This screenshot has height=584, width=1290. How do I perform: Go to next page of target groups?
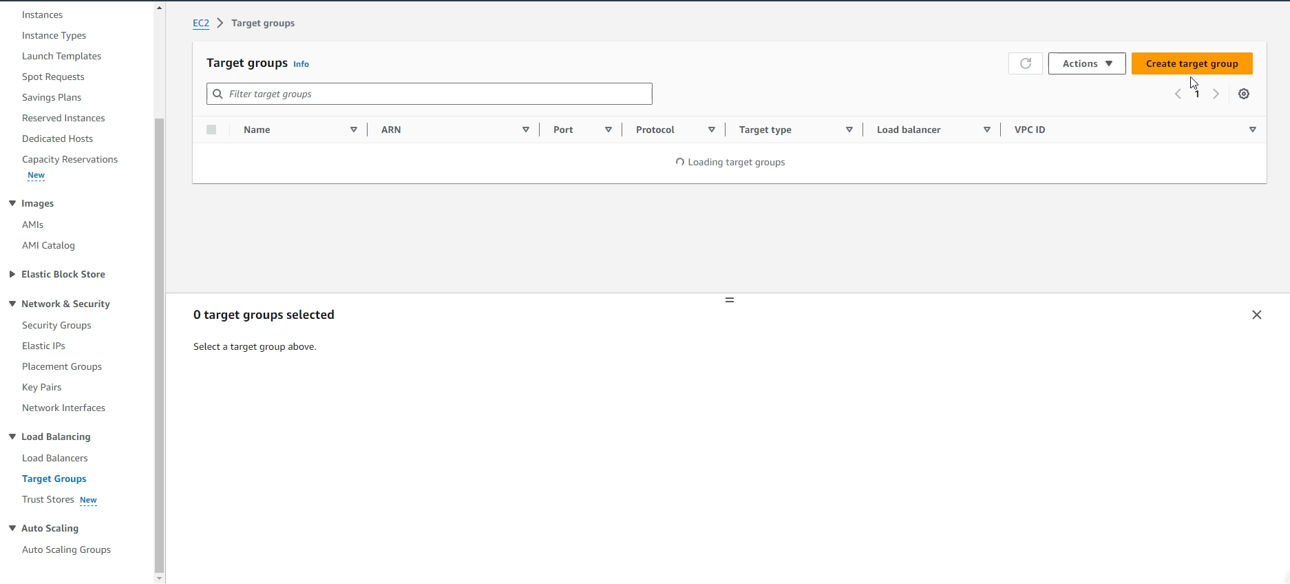point(1216,94)
